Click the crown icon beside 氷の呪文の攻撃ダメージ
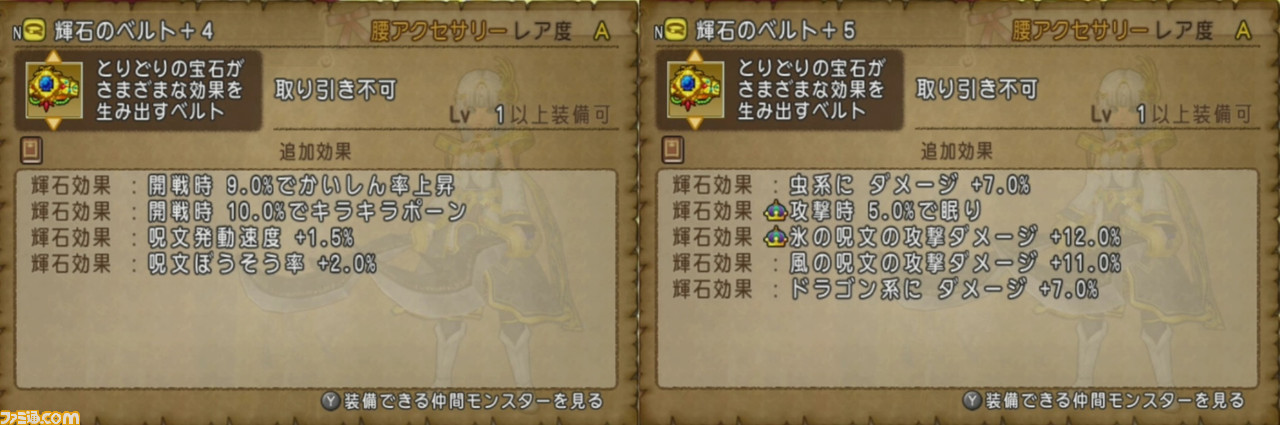 775,237
